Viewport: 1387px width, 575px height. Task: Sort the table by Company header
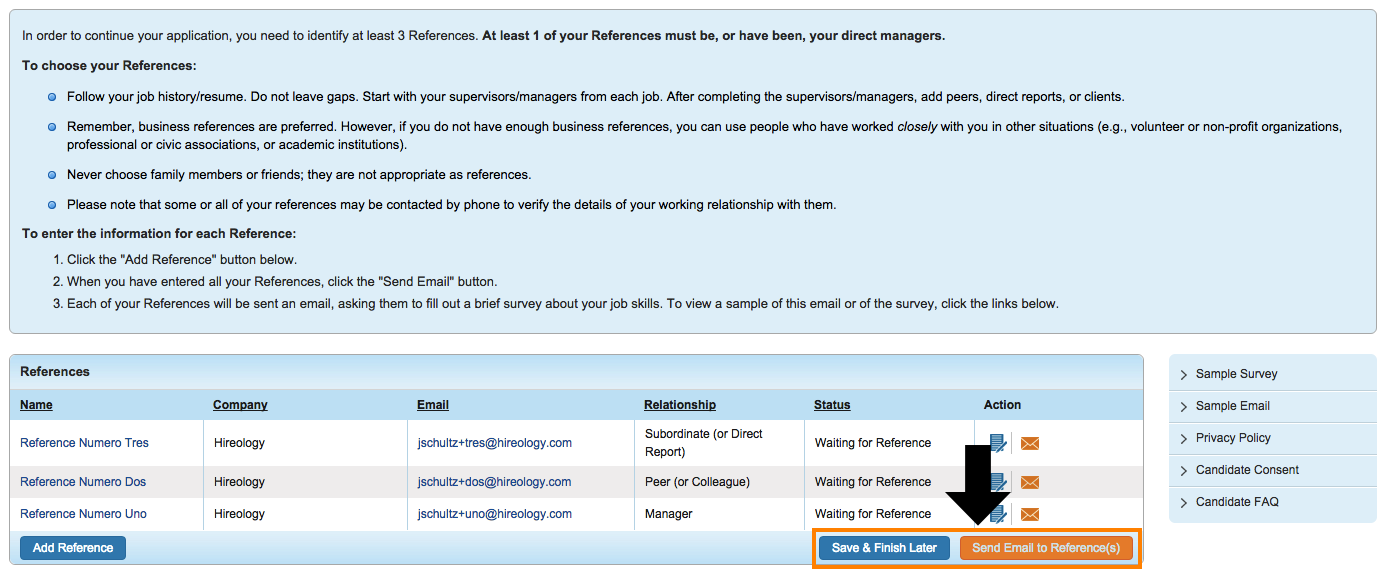pyautogui.click(x=240, y=405)
